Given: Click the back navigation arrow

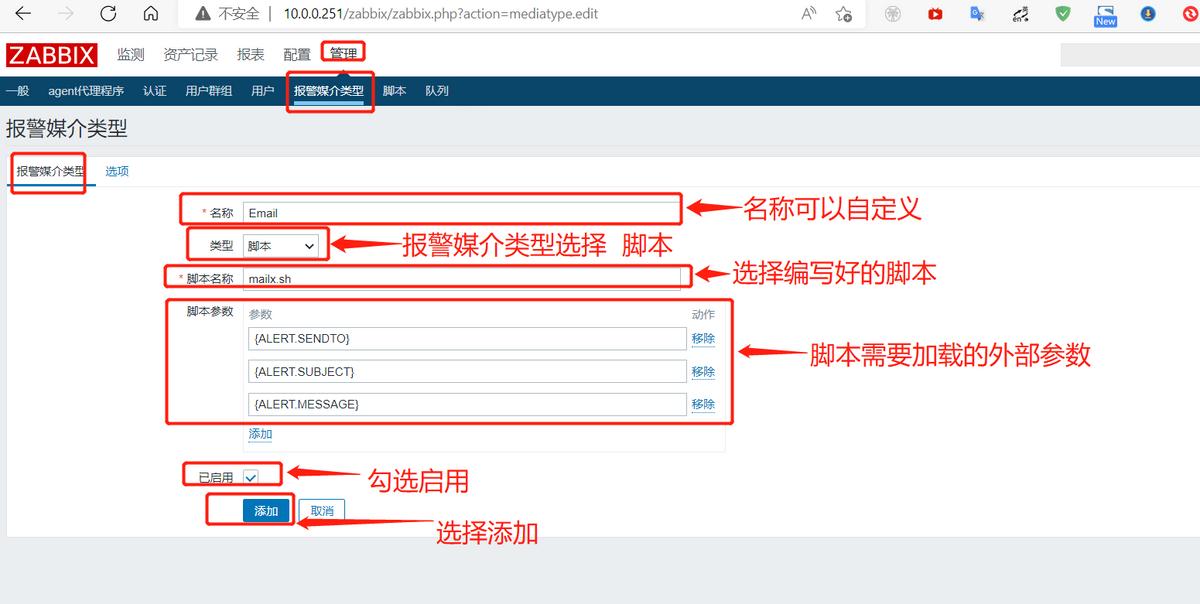Looking at the screenshot, I should pos(21,15).
